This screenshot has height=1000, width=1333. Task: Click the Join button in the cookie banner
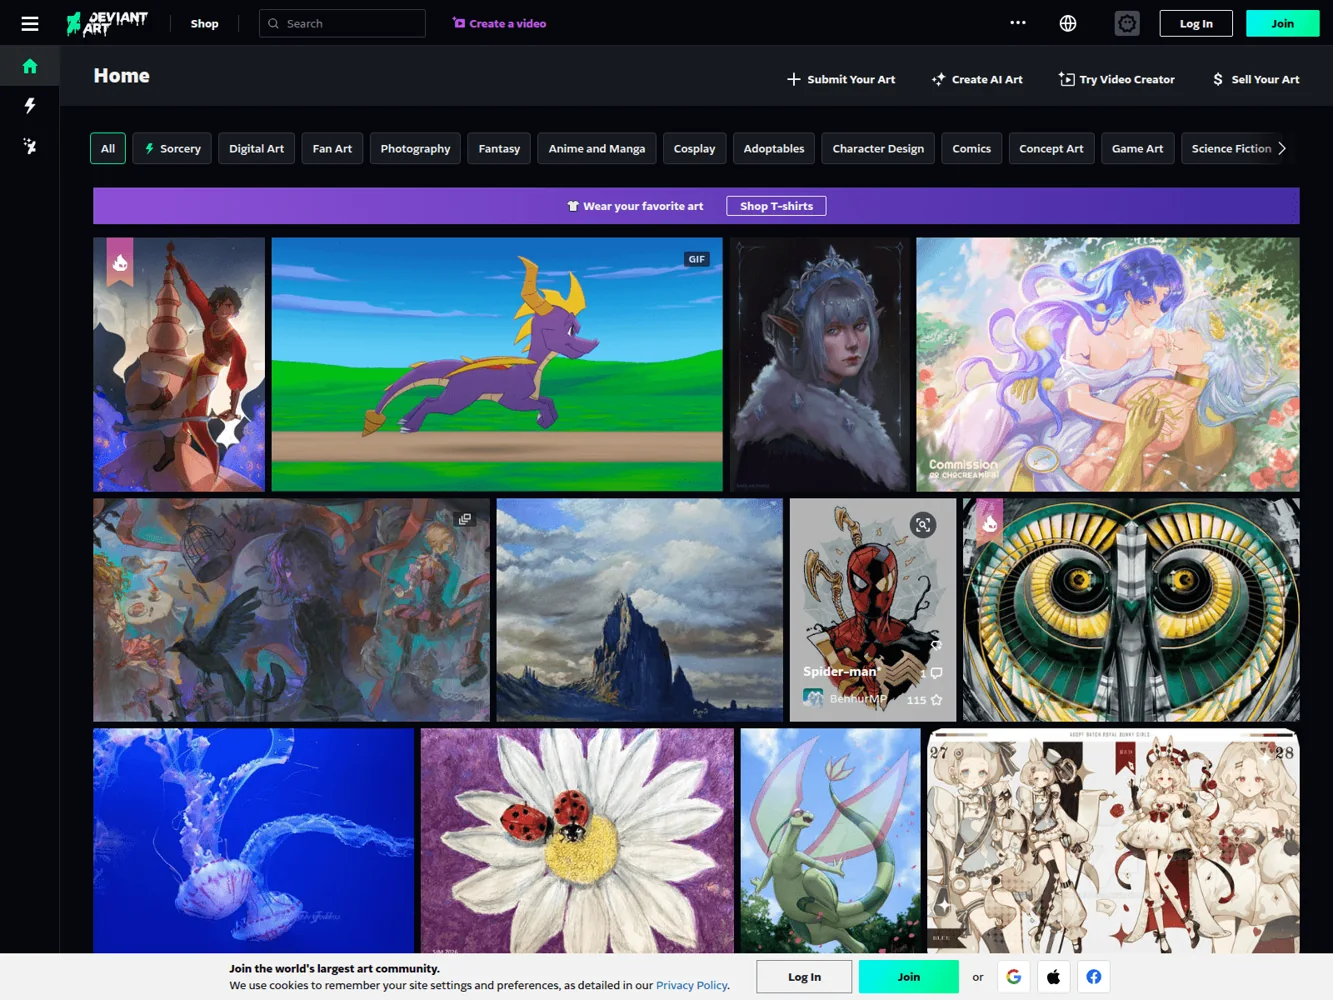pyautogui.click(x=909, y=977)
